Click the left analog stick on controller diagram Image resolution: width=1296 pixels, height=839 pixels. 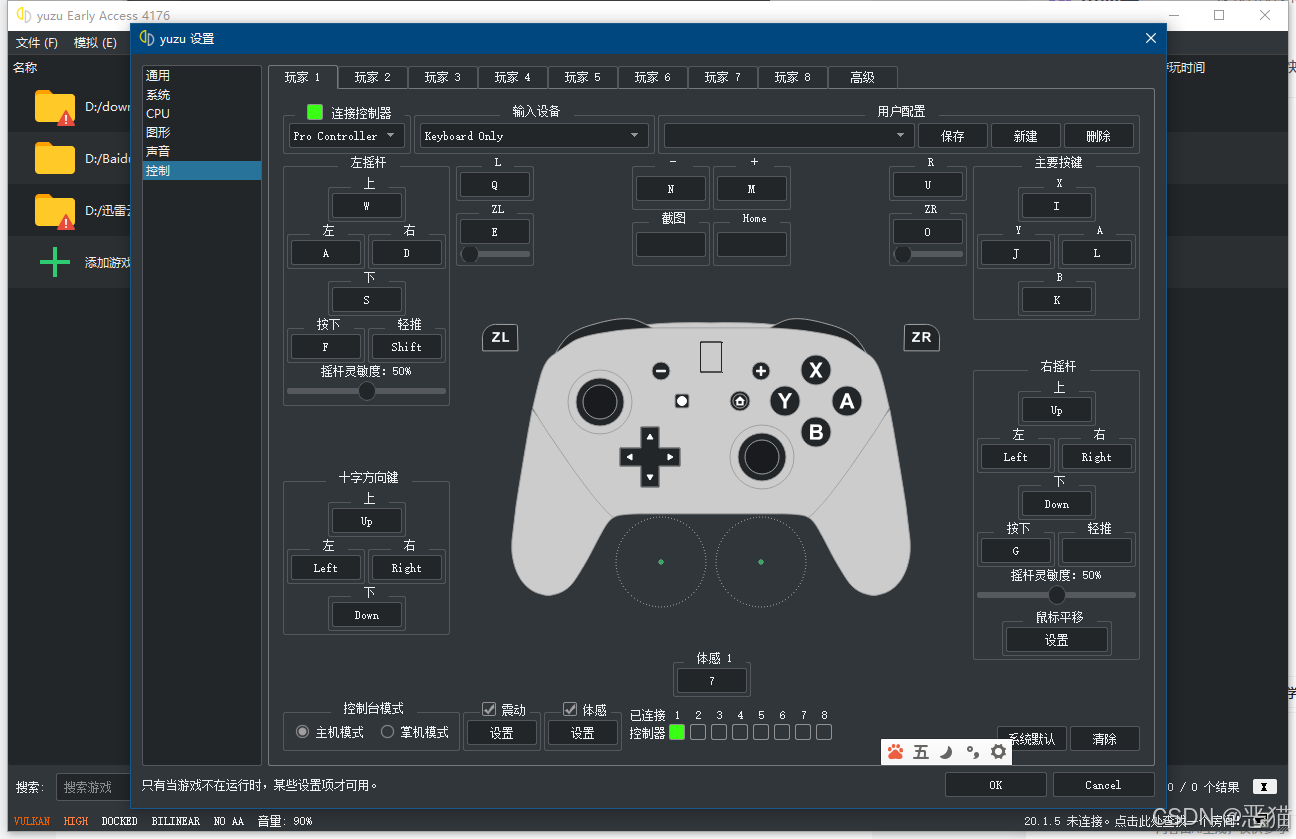click(x=599, y=403)
